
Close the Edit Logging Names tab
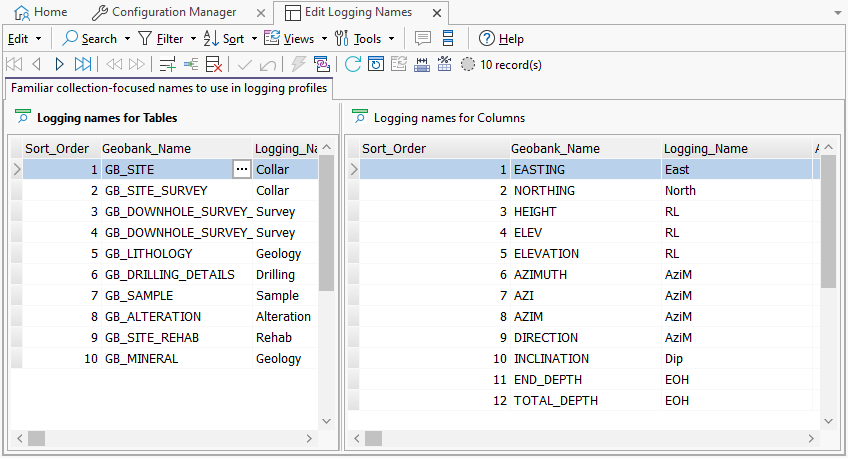point(436,13)
